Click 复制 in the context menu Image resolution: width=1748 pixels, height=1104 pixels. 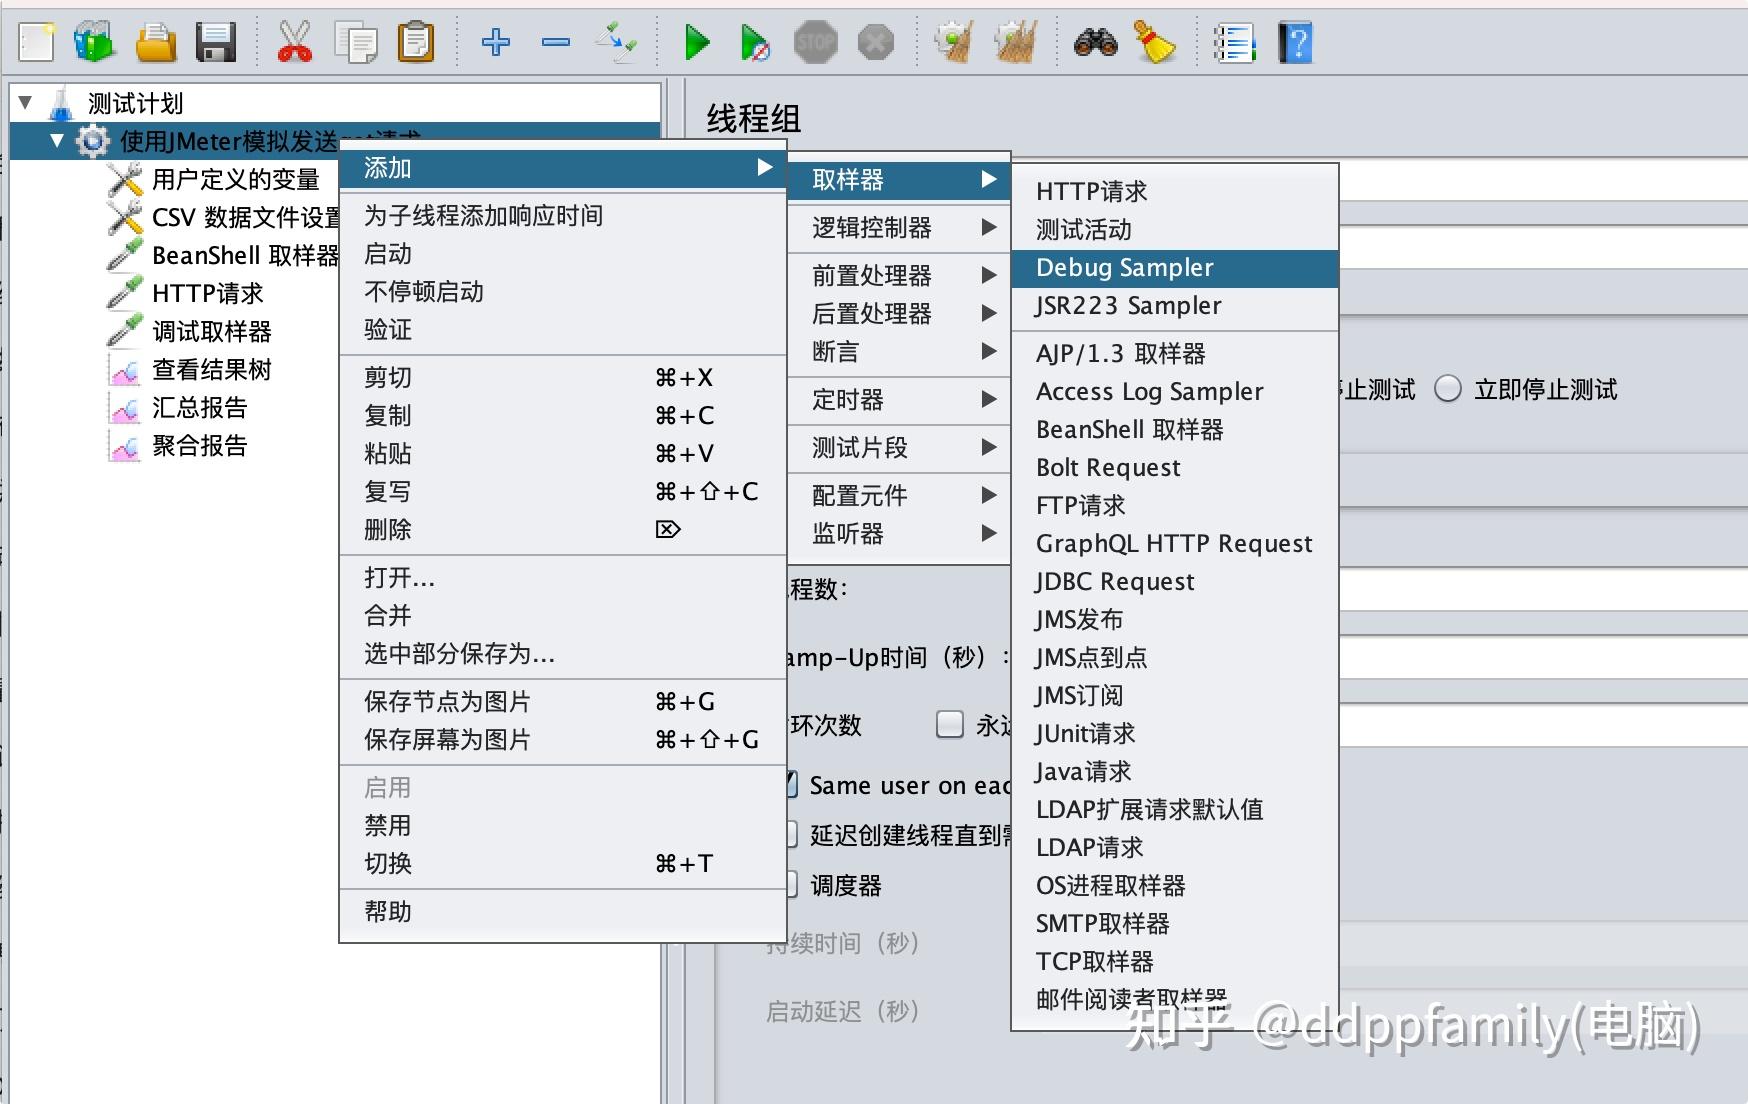click(386, 415)
